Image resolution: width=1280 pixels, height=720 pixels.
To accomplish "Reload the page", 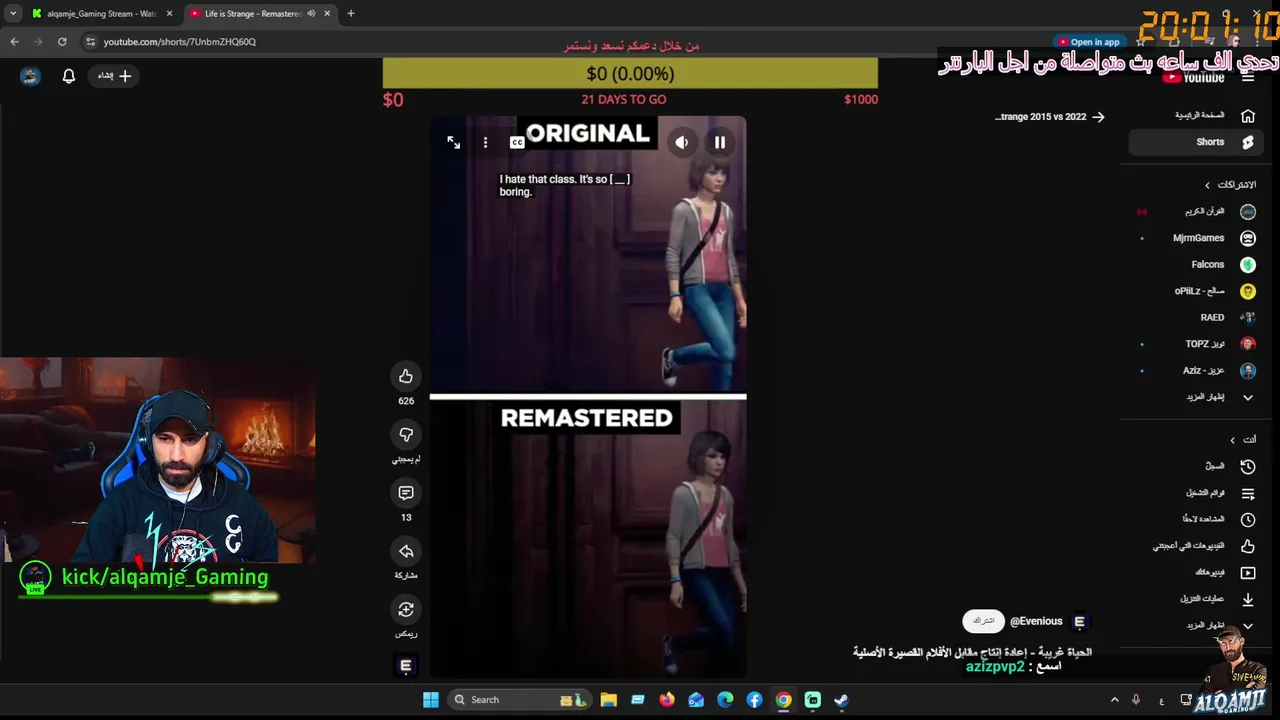I will click(x=62, y=42).
